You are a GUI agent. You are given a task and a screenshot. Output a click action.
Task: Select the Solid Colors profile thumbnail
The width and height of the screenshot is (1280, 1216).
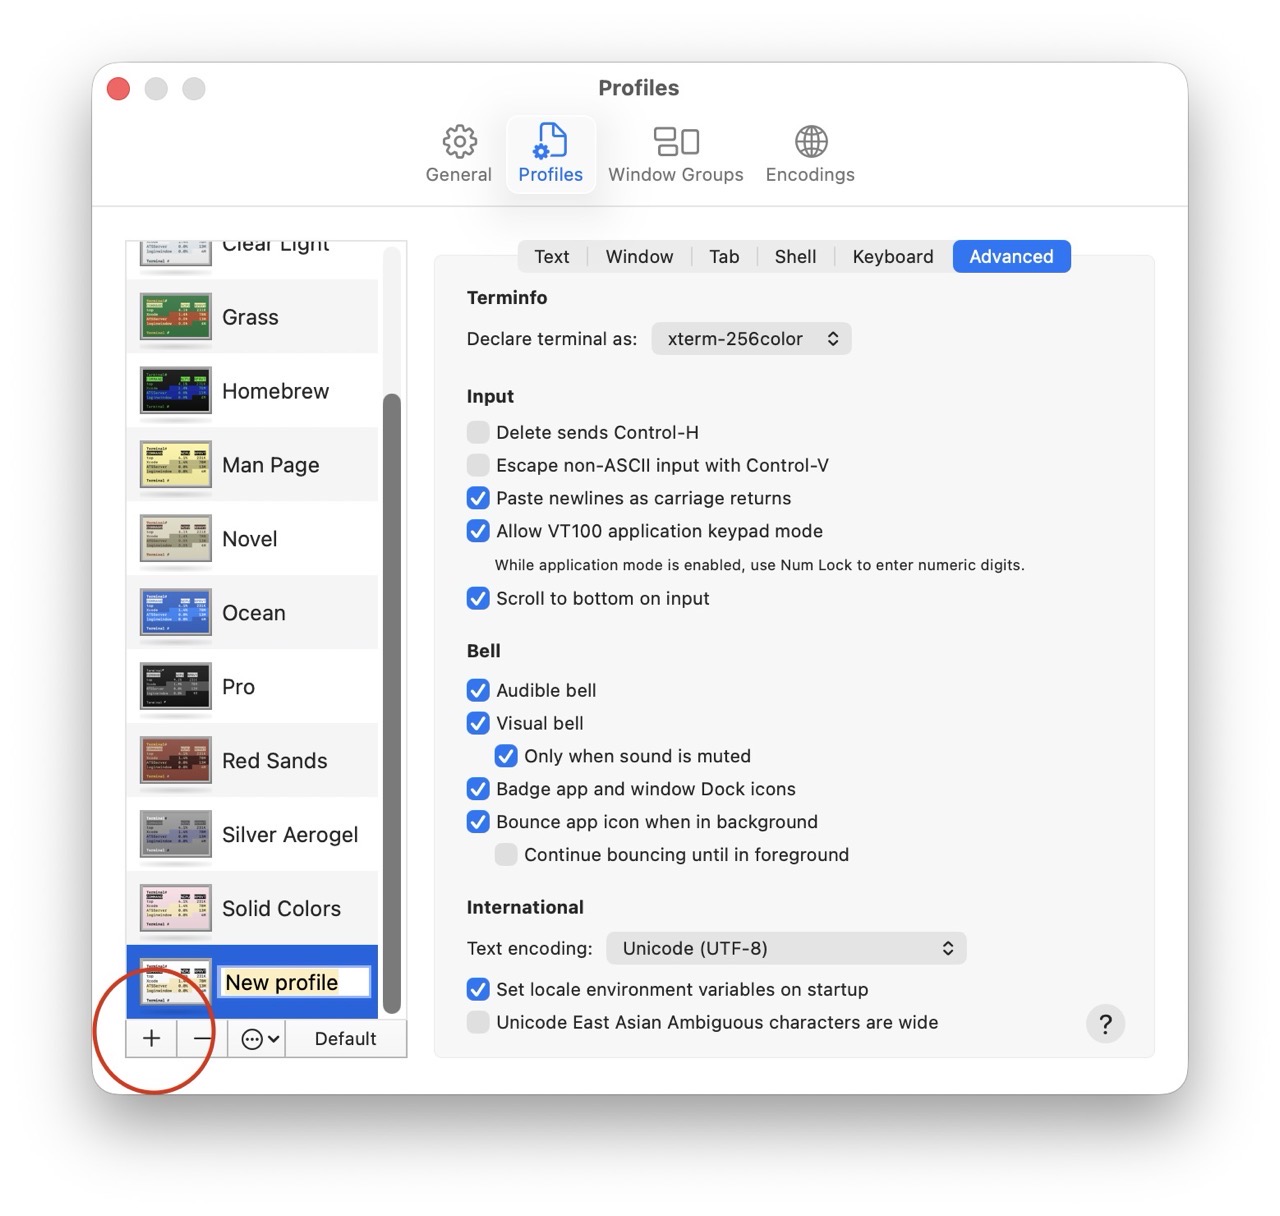tap(176, 909)
